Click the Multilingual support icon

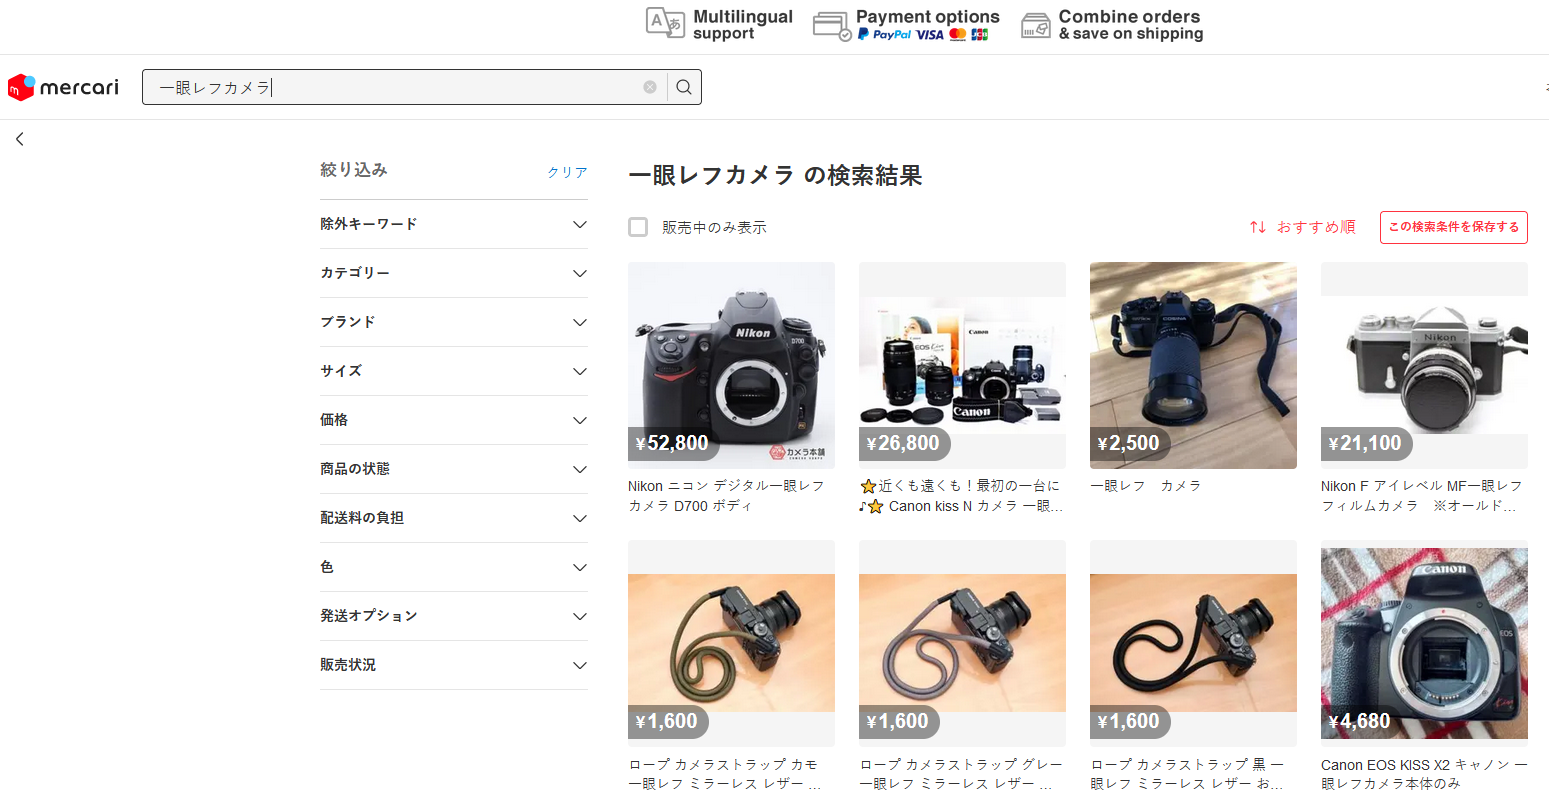tap(665, 24)
